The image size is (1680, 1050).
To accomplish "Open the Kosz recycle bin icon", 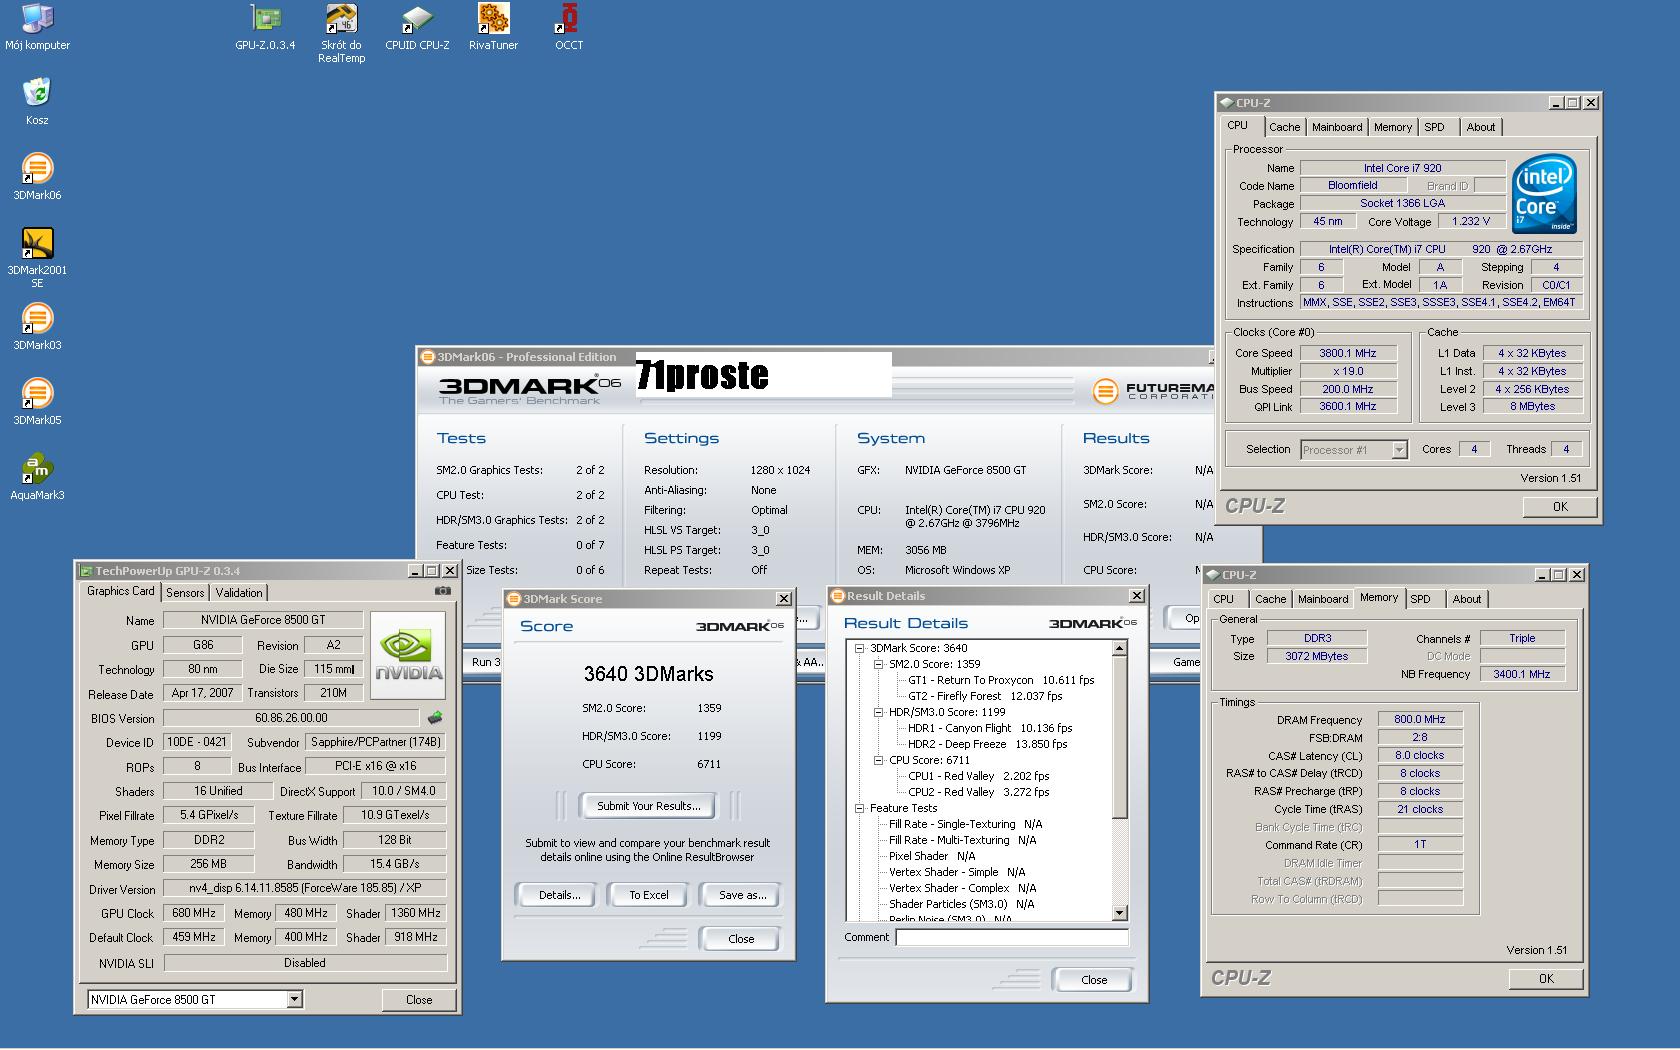I will point(37,100).
